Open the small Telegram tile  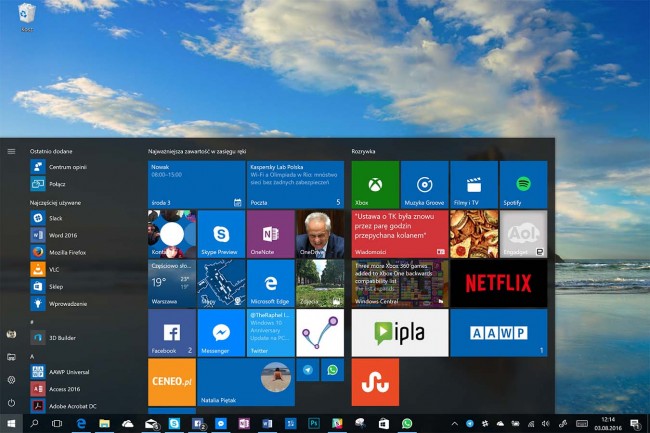pos(308,370)
